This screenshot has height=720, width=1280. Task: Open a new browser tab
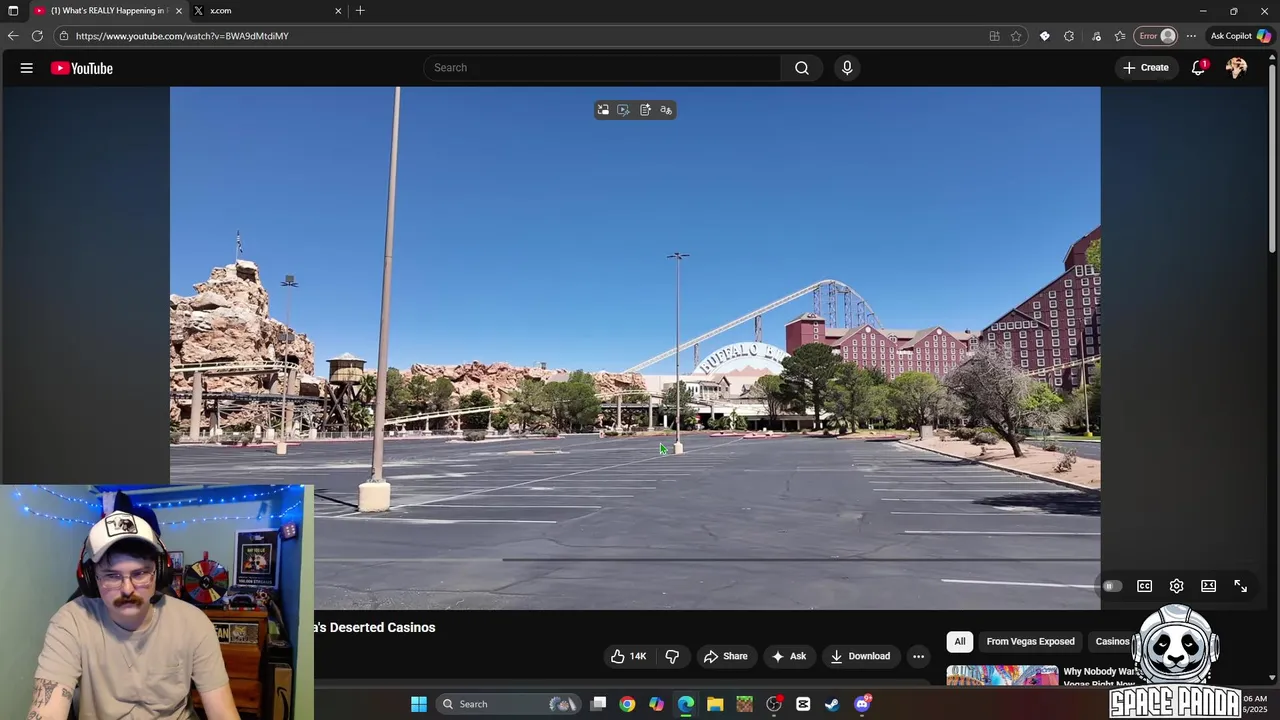pos(360,10)
